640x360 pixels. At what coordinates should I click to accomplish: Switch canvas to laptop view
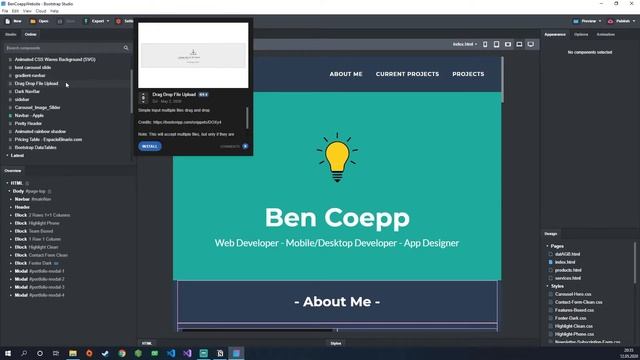tap(519, 44)
